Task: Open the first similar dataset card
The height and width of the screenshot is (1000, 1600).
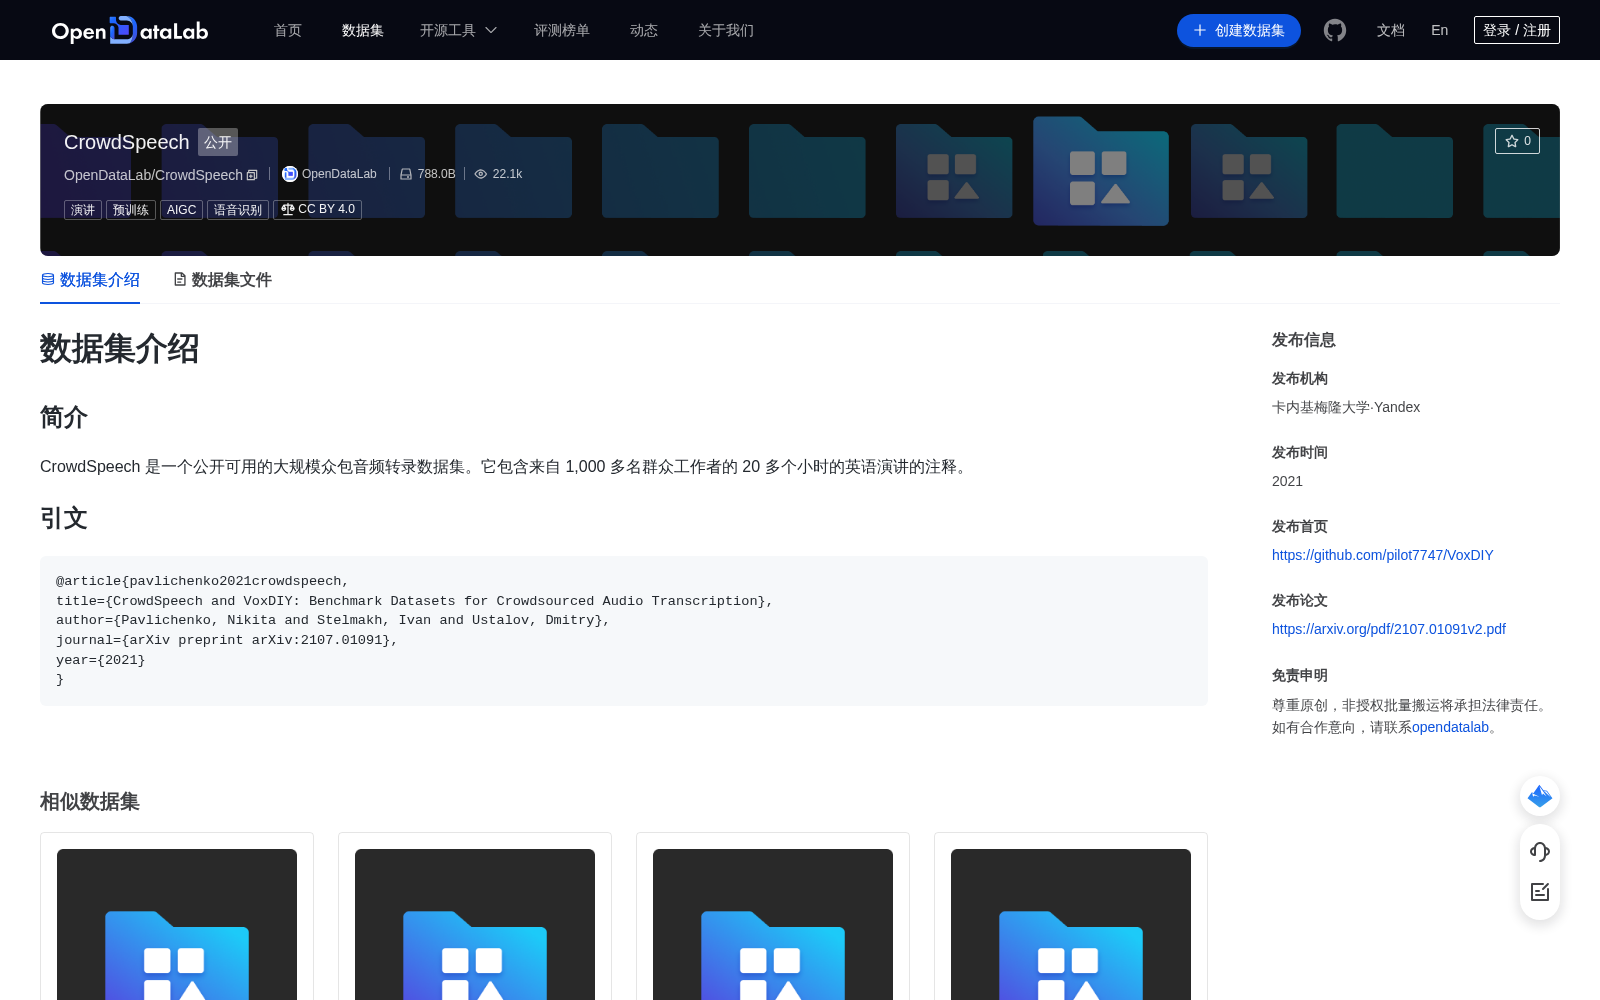Action: tap(177, 916)
